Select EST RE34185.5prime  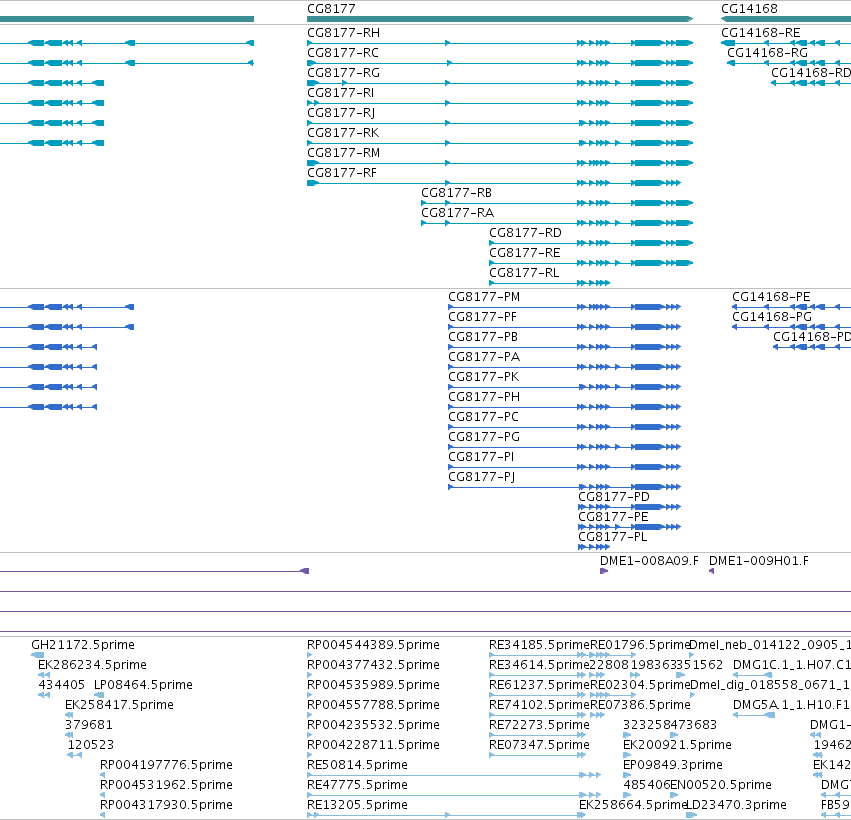(x=539, y=646)
